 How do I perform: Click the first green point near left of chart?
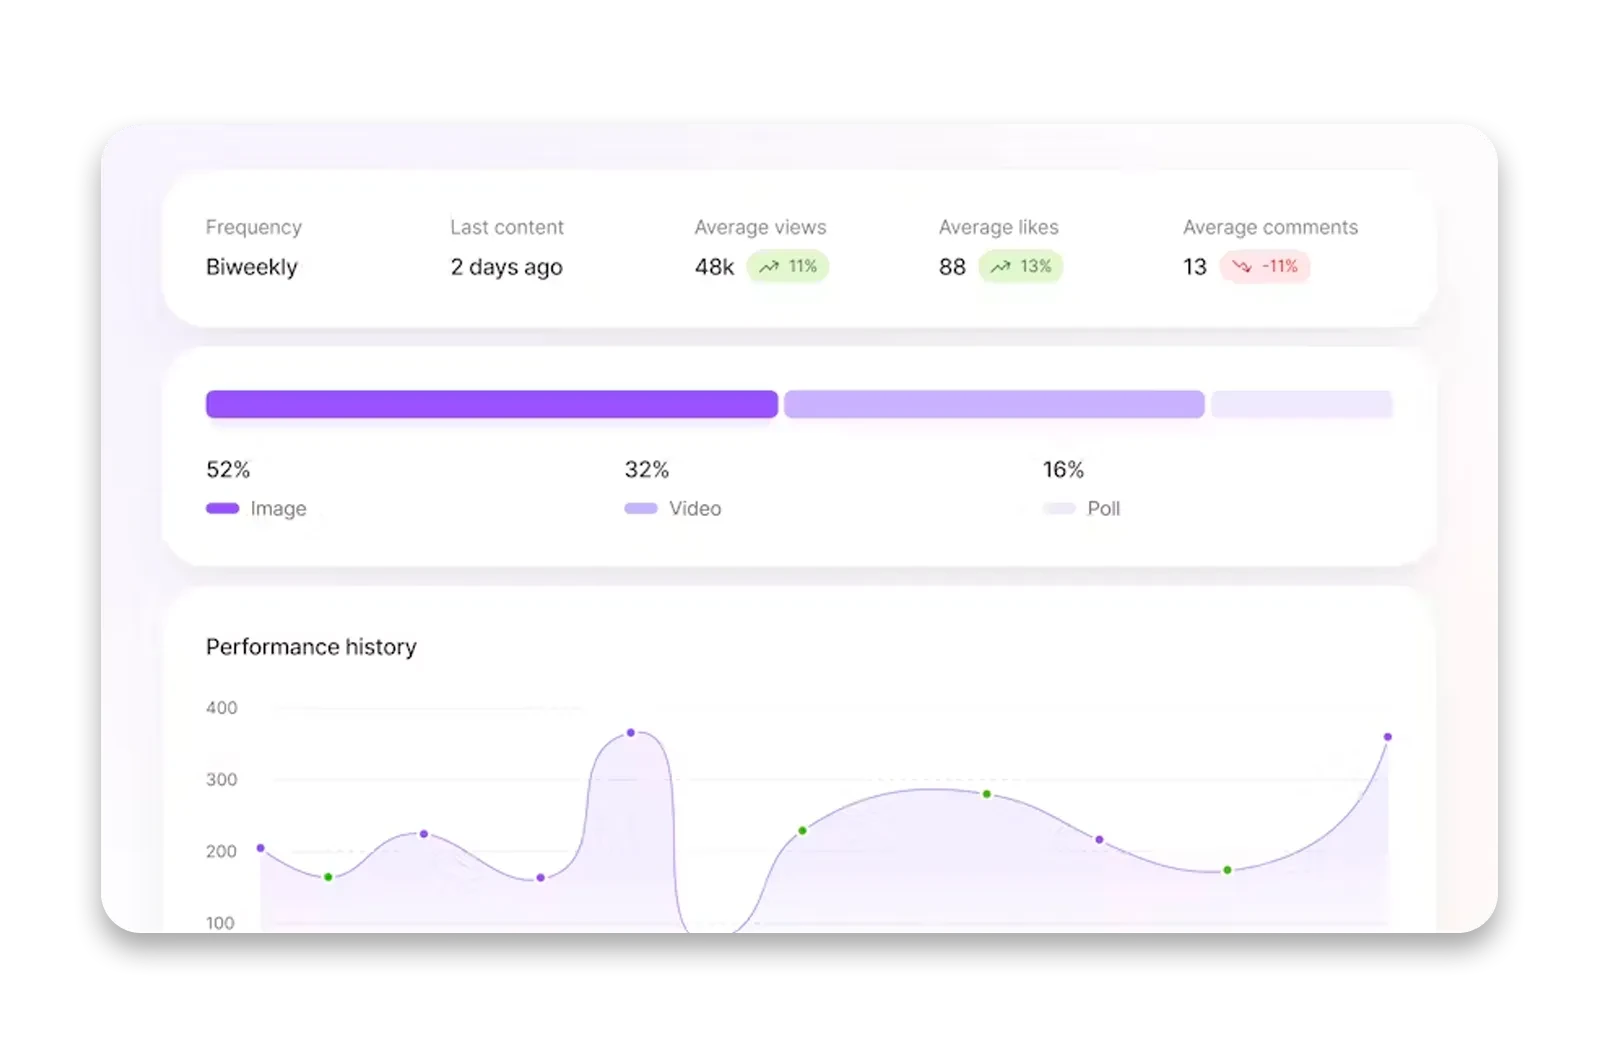[328, 877]
